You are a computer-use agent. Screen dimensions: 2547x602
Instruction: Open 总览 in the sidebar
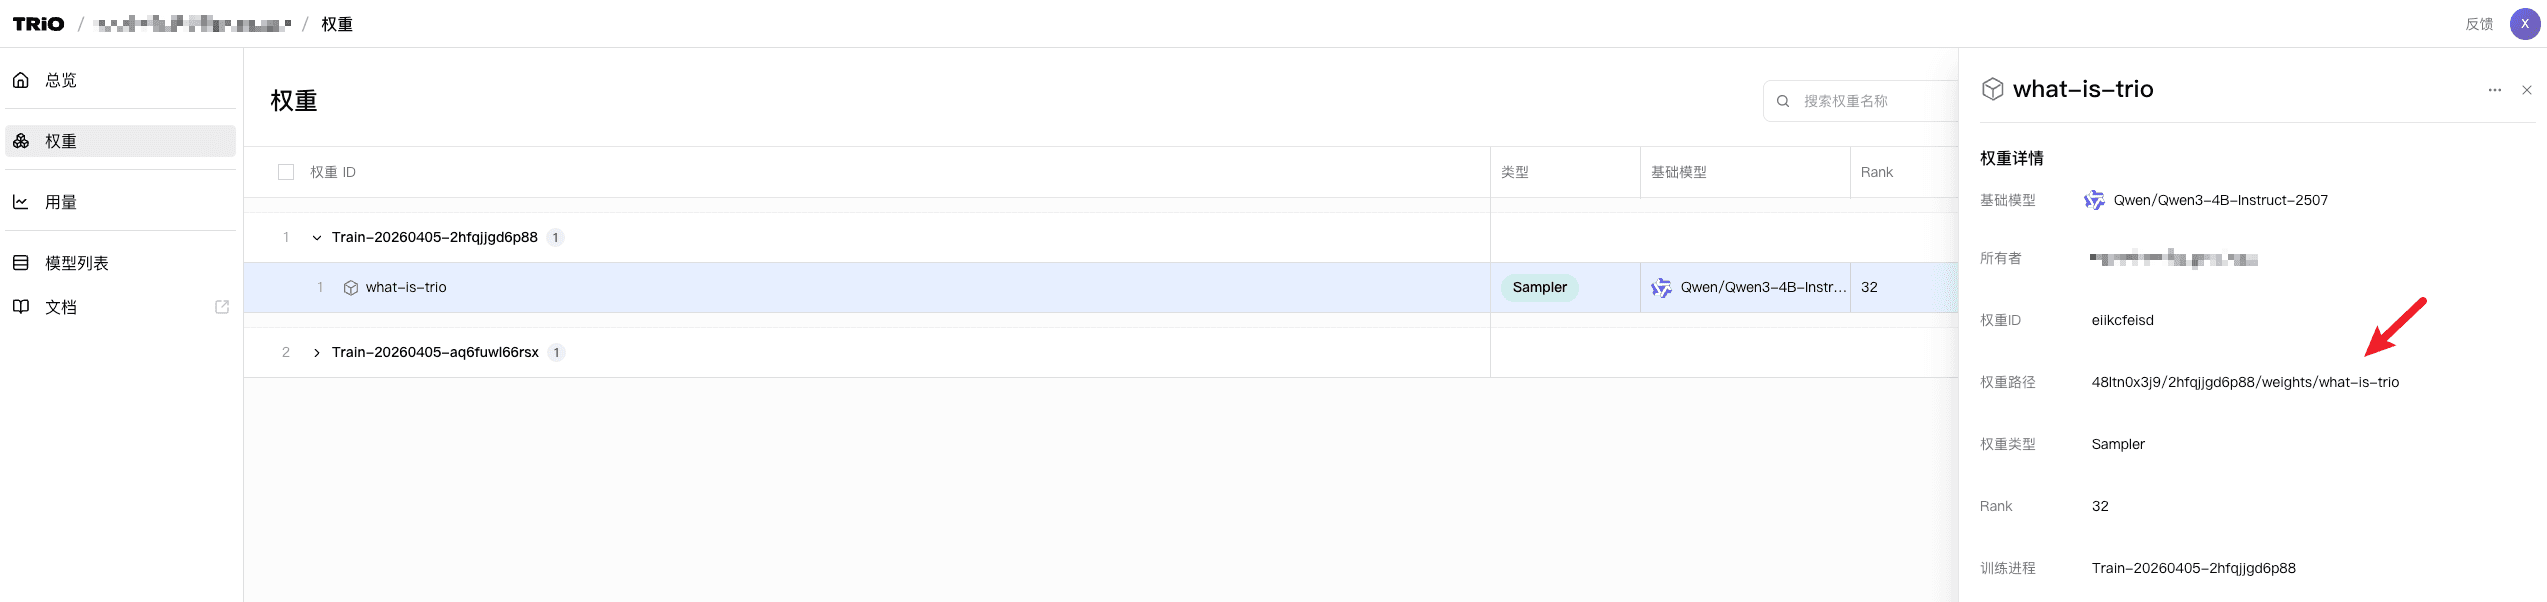click(x=61, y=80)
